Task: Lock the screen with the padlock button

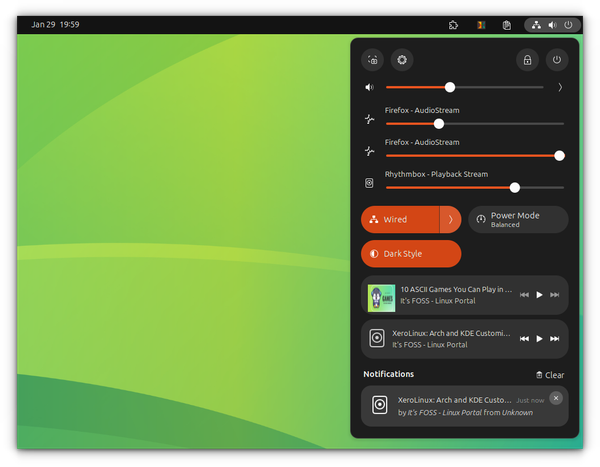Action: (x=527, y=60)
